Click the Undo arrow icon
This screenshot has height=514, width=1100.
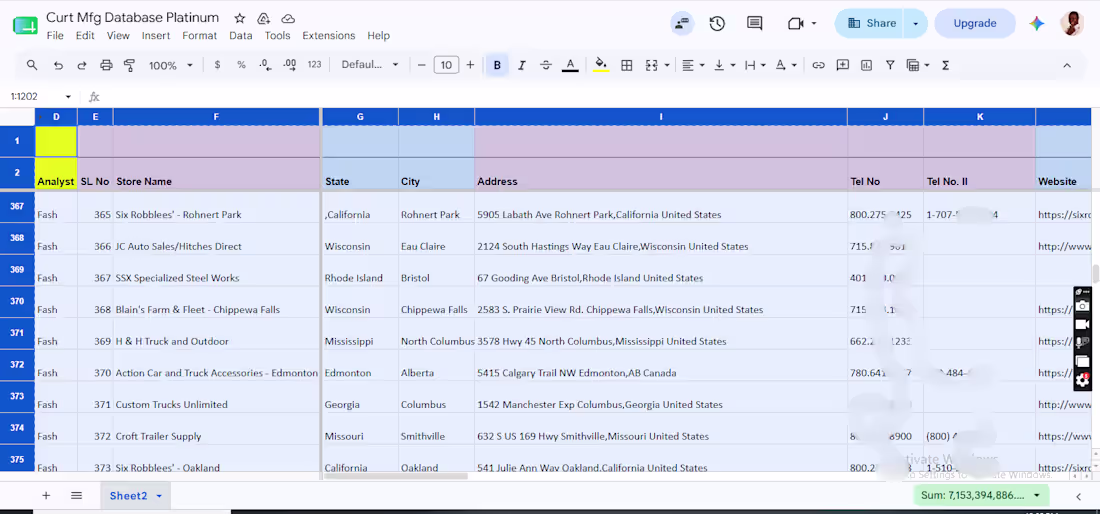pos(58,65)
